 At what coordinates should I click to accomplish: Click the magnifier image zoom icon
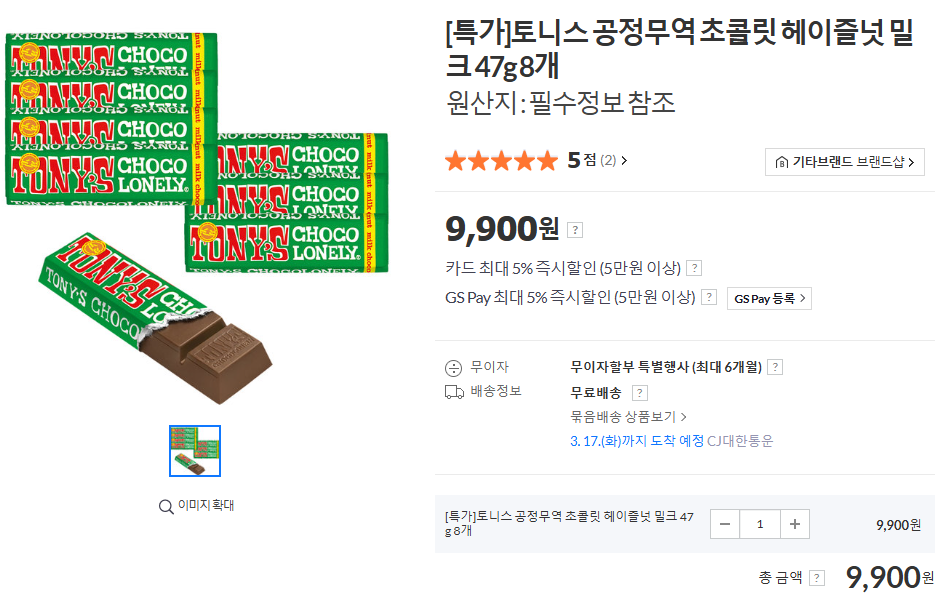[166, 506]
